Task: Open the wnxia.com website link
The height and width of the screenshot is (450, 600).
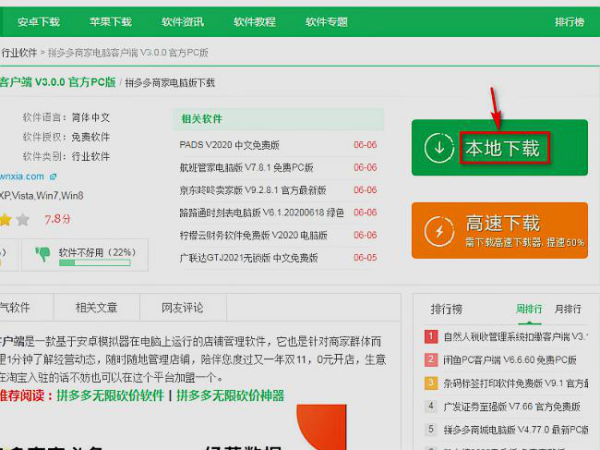Action: coord(22,176)
